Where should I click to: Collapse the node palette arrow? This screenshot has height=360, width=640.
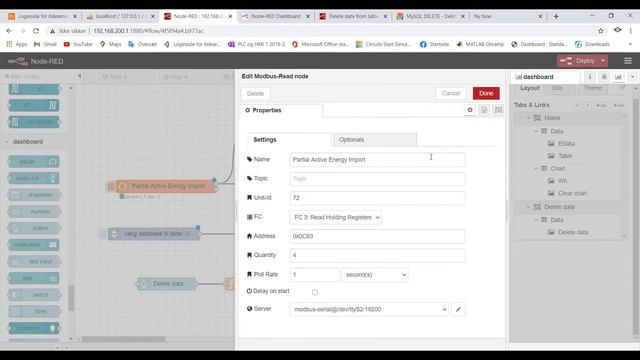pos(80,76)
